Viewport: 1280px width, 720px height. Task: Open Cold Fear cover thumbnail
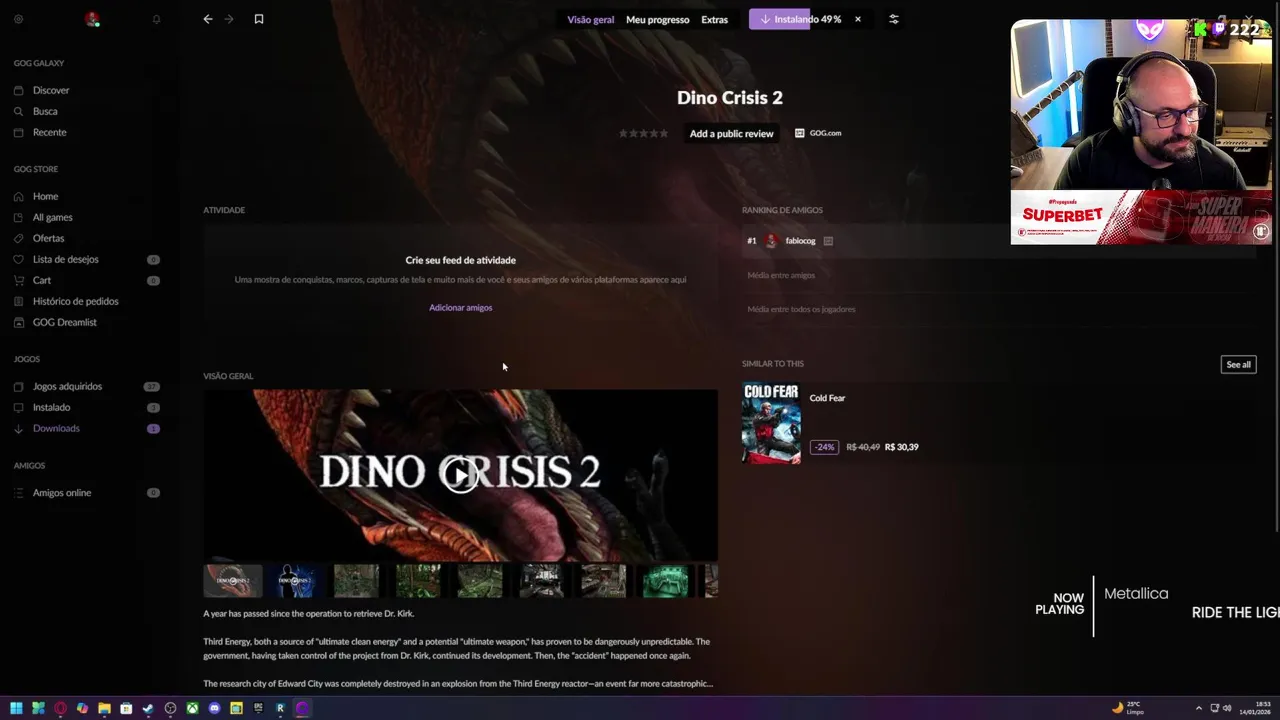tap(771, 423)
